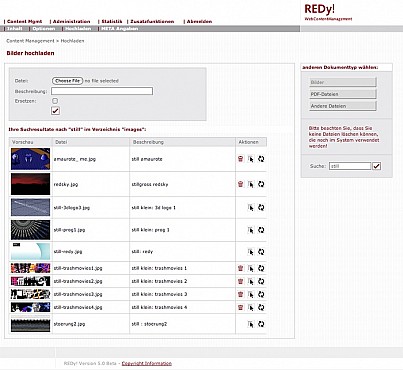This screenshot has height=370, width=403.
Task: Click the pointer icon for still-trashmovies1.jpg
Action: point(251,268)
